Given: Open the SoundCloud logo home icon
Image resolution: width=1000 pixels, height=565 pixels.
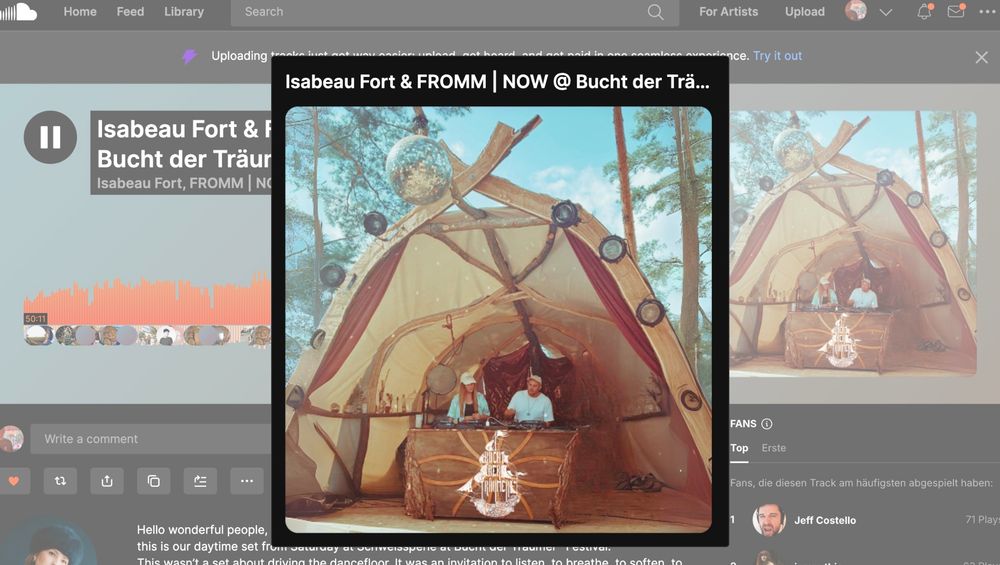Looking at the screenshot, I should point(18,11).
